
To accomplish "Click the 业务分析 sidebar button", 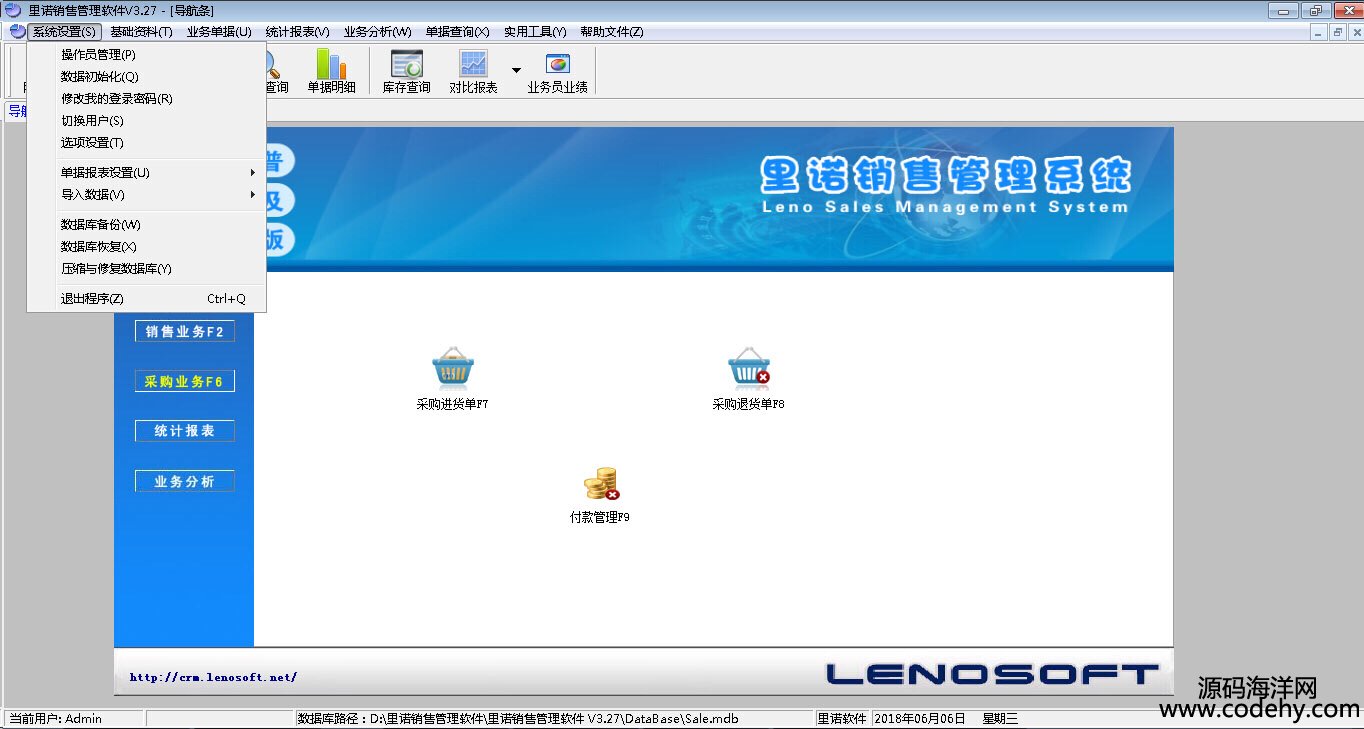I will pyautogui.click(x=185, y=481).
